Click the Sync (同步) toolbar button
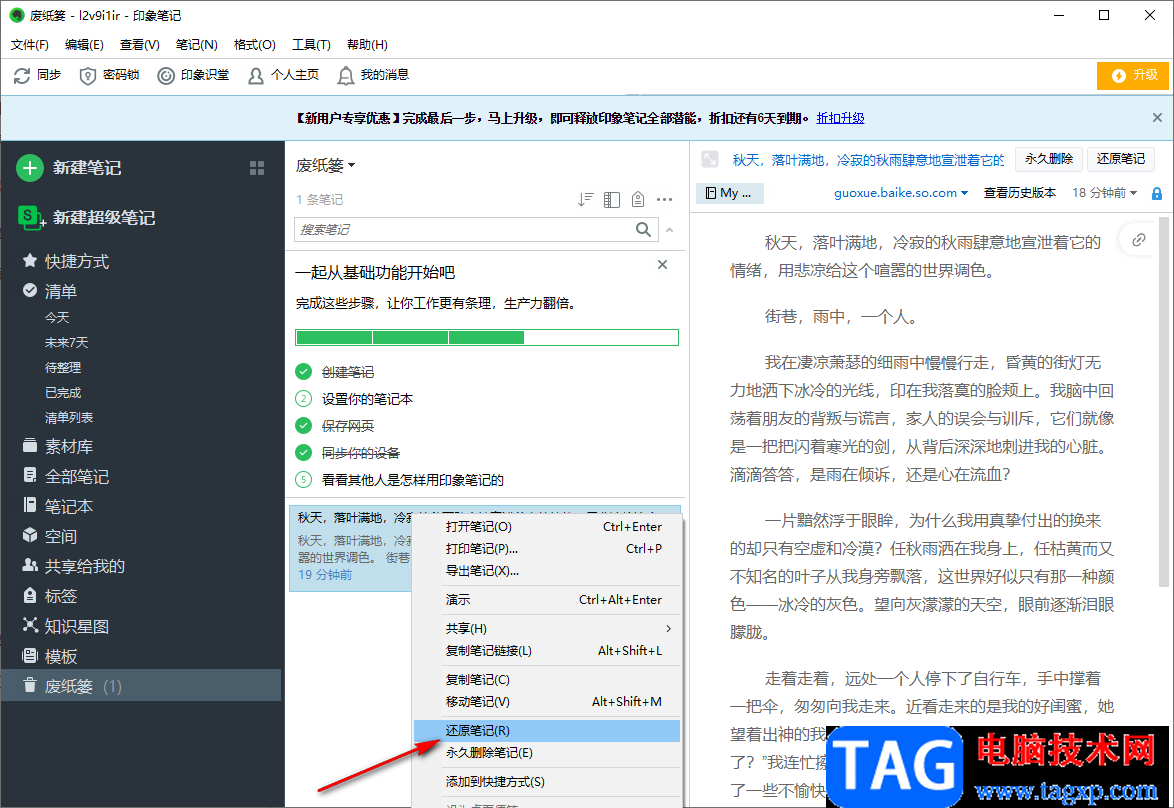 [x=37, y=75]
